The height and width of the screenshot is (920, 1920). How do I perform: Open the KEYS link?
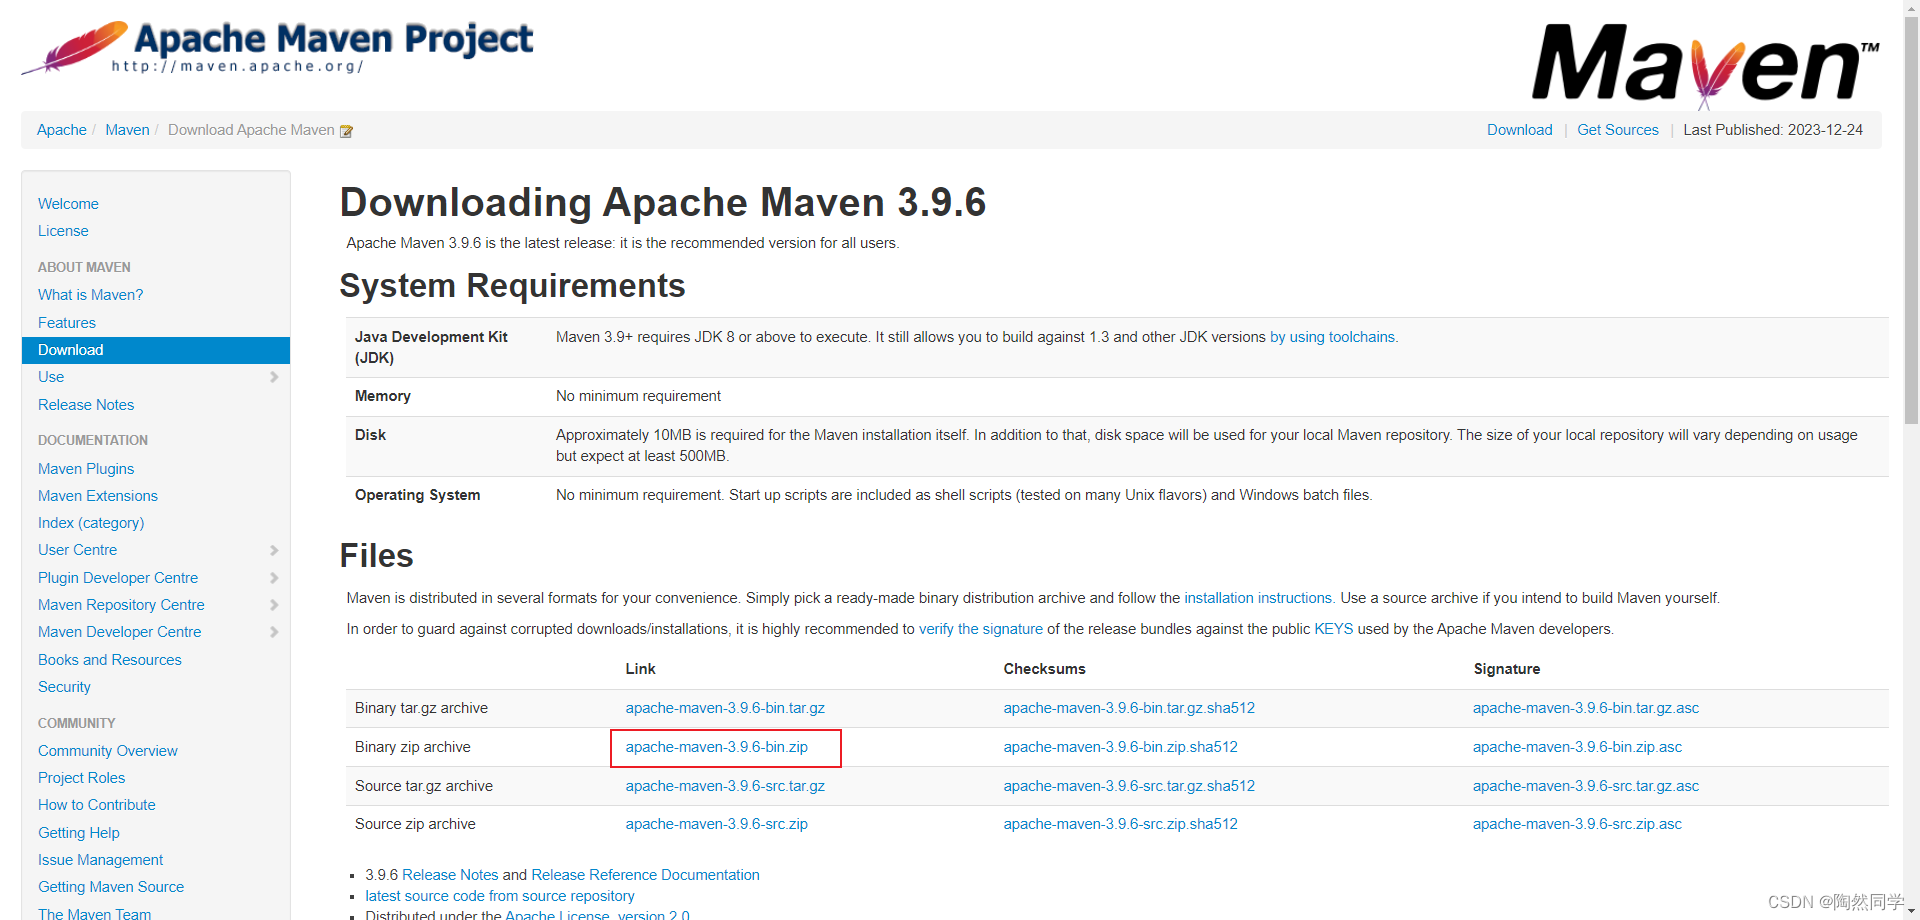[1333, 629]
